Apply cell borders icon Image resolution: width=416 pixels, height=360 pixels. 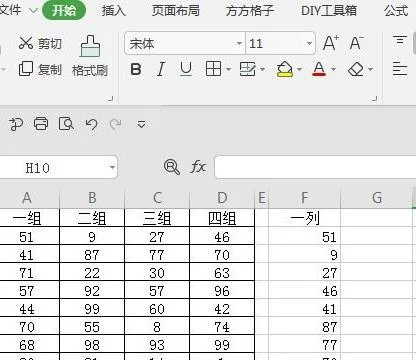[x=213, y=69]
